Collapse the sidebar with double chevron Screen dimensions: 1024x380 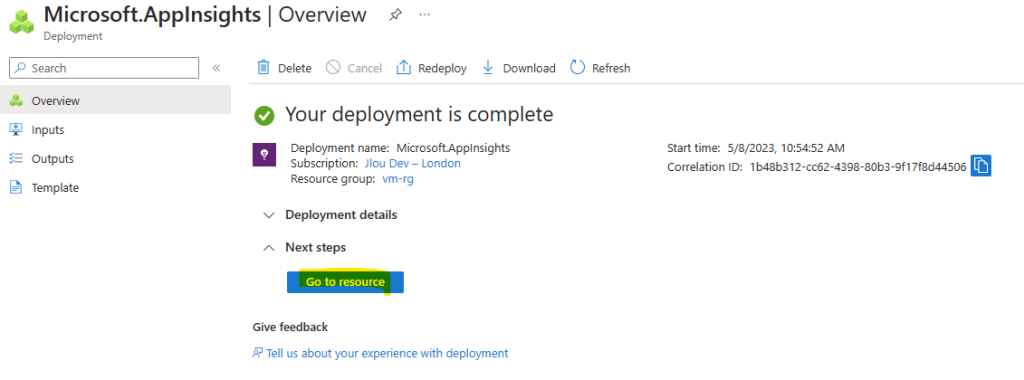216,68
